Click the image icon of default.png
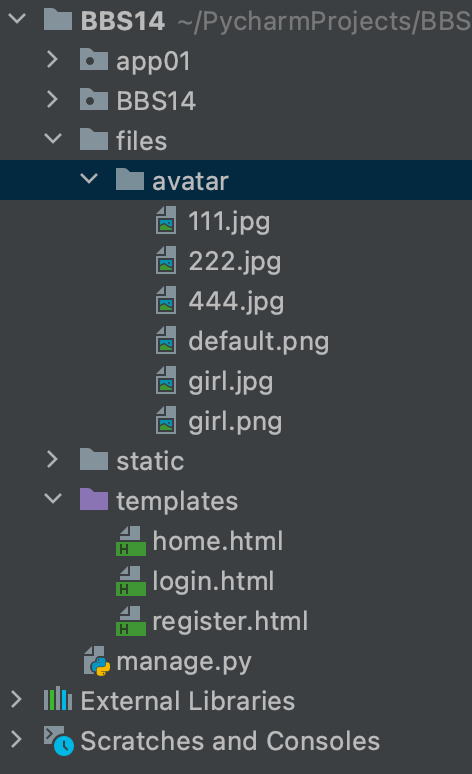 point(166,340)
